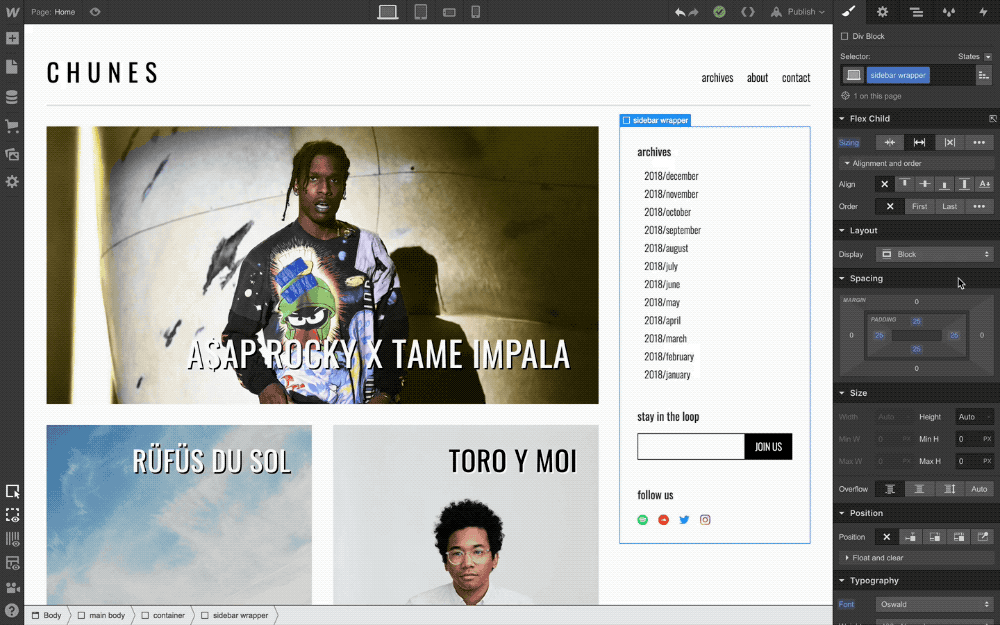Image resolution: width=1000 pixels, height=625 pixels.
Task: Click the JOIN US button
Action: tap(768, 446)
